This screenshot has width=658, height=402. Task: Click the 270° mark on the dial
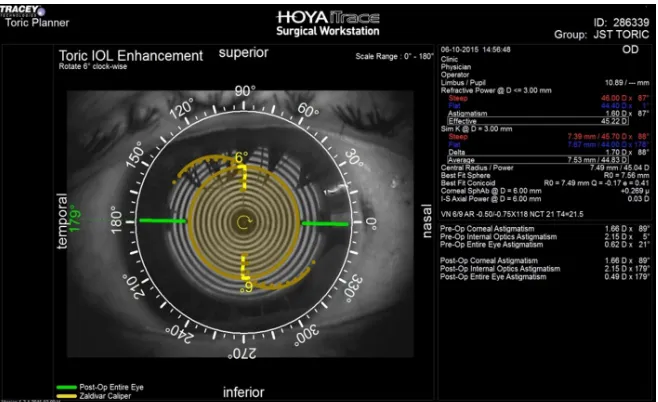click(x=242, y=354)
